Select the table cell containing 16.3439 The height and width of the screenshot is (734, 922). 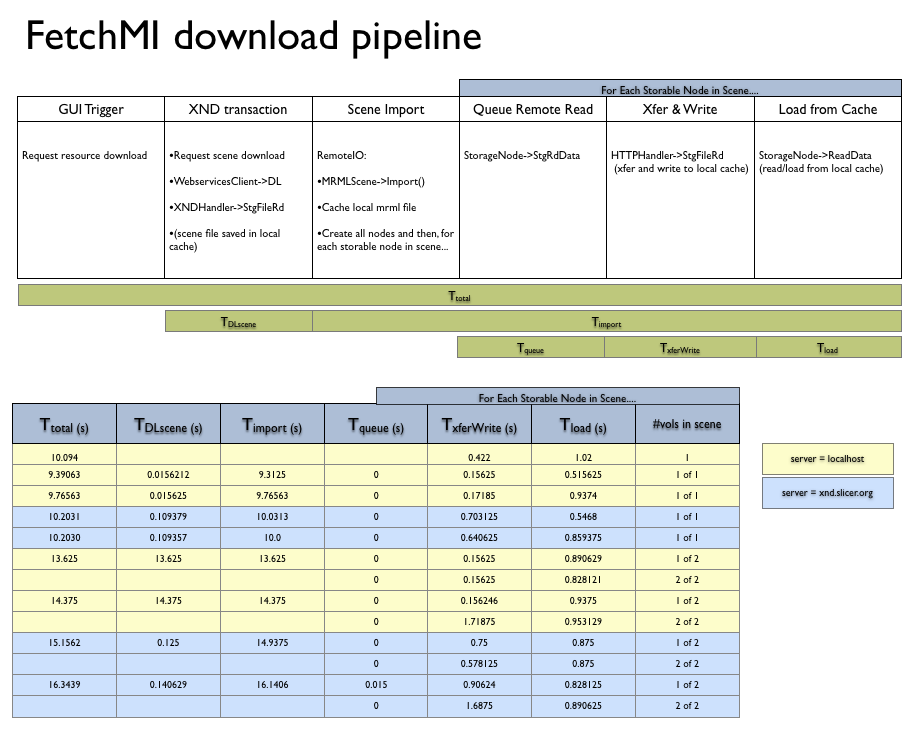point(64,684)
